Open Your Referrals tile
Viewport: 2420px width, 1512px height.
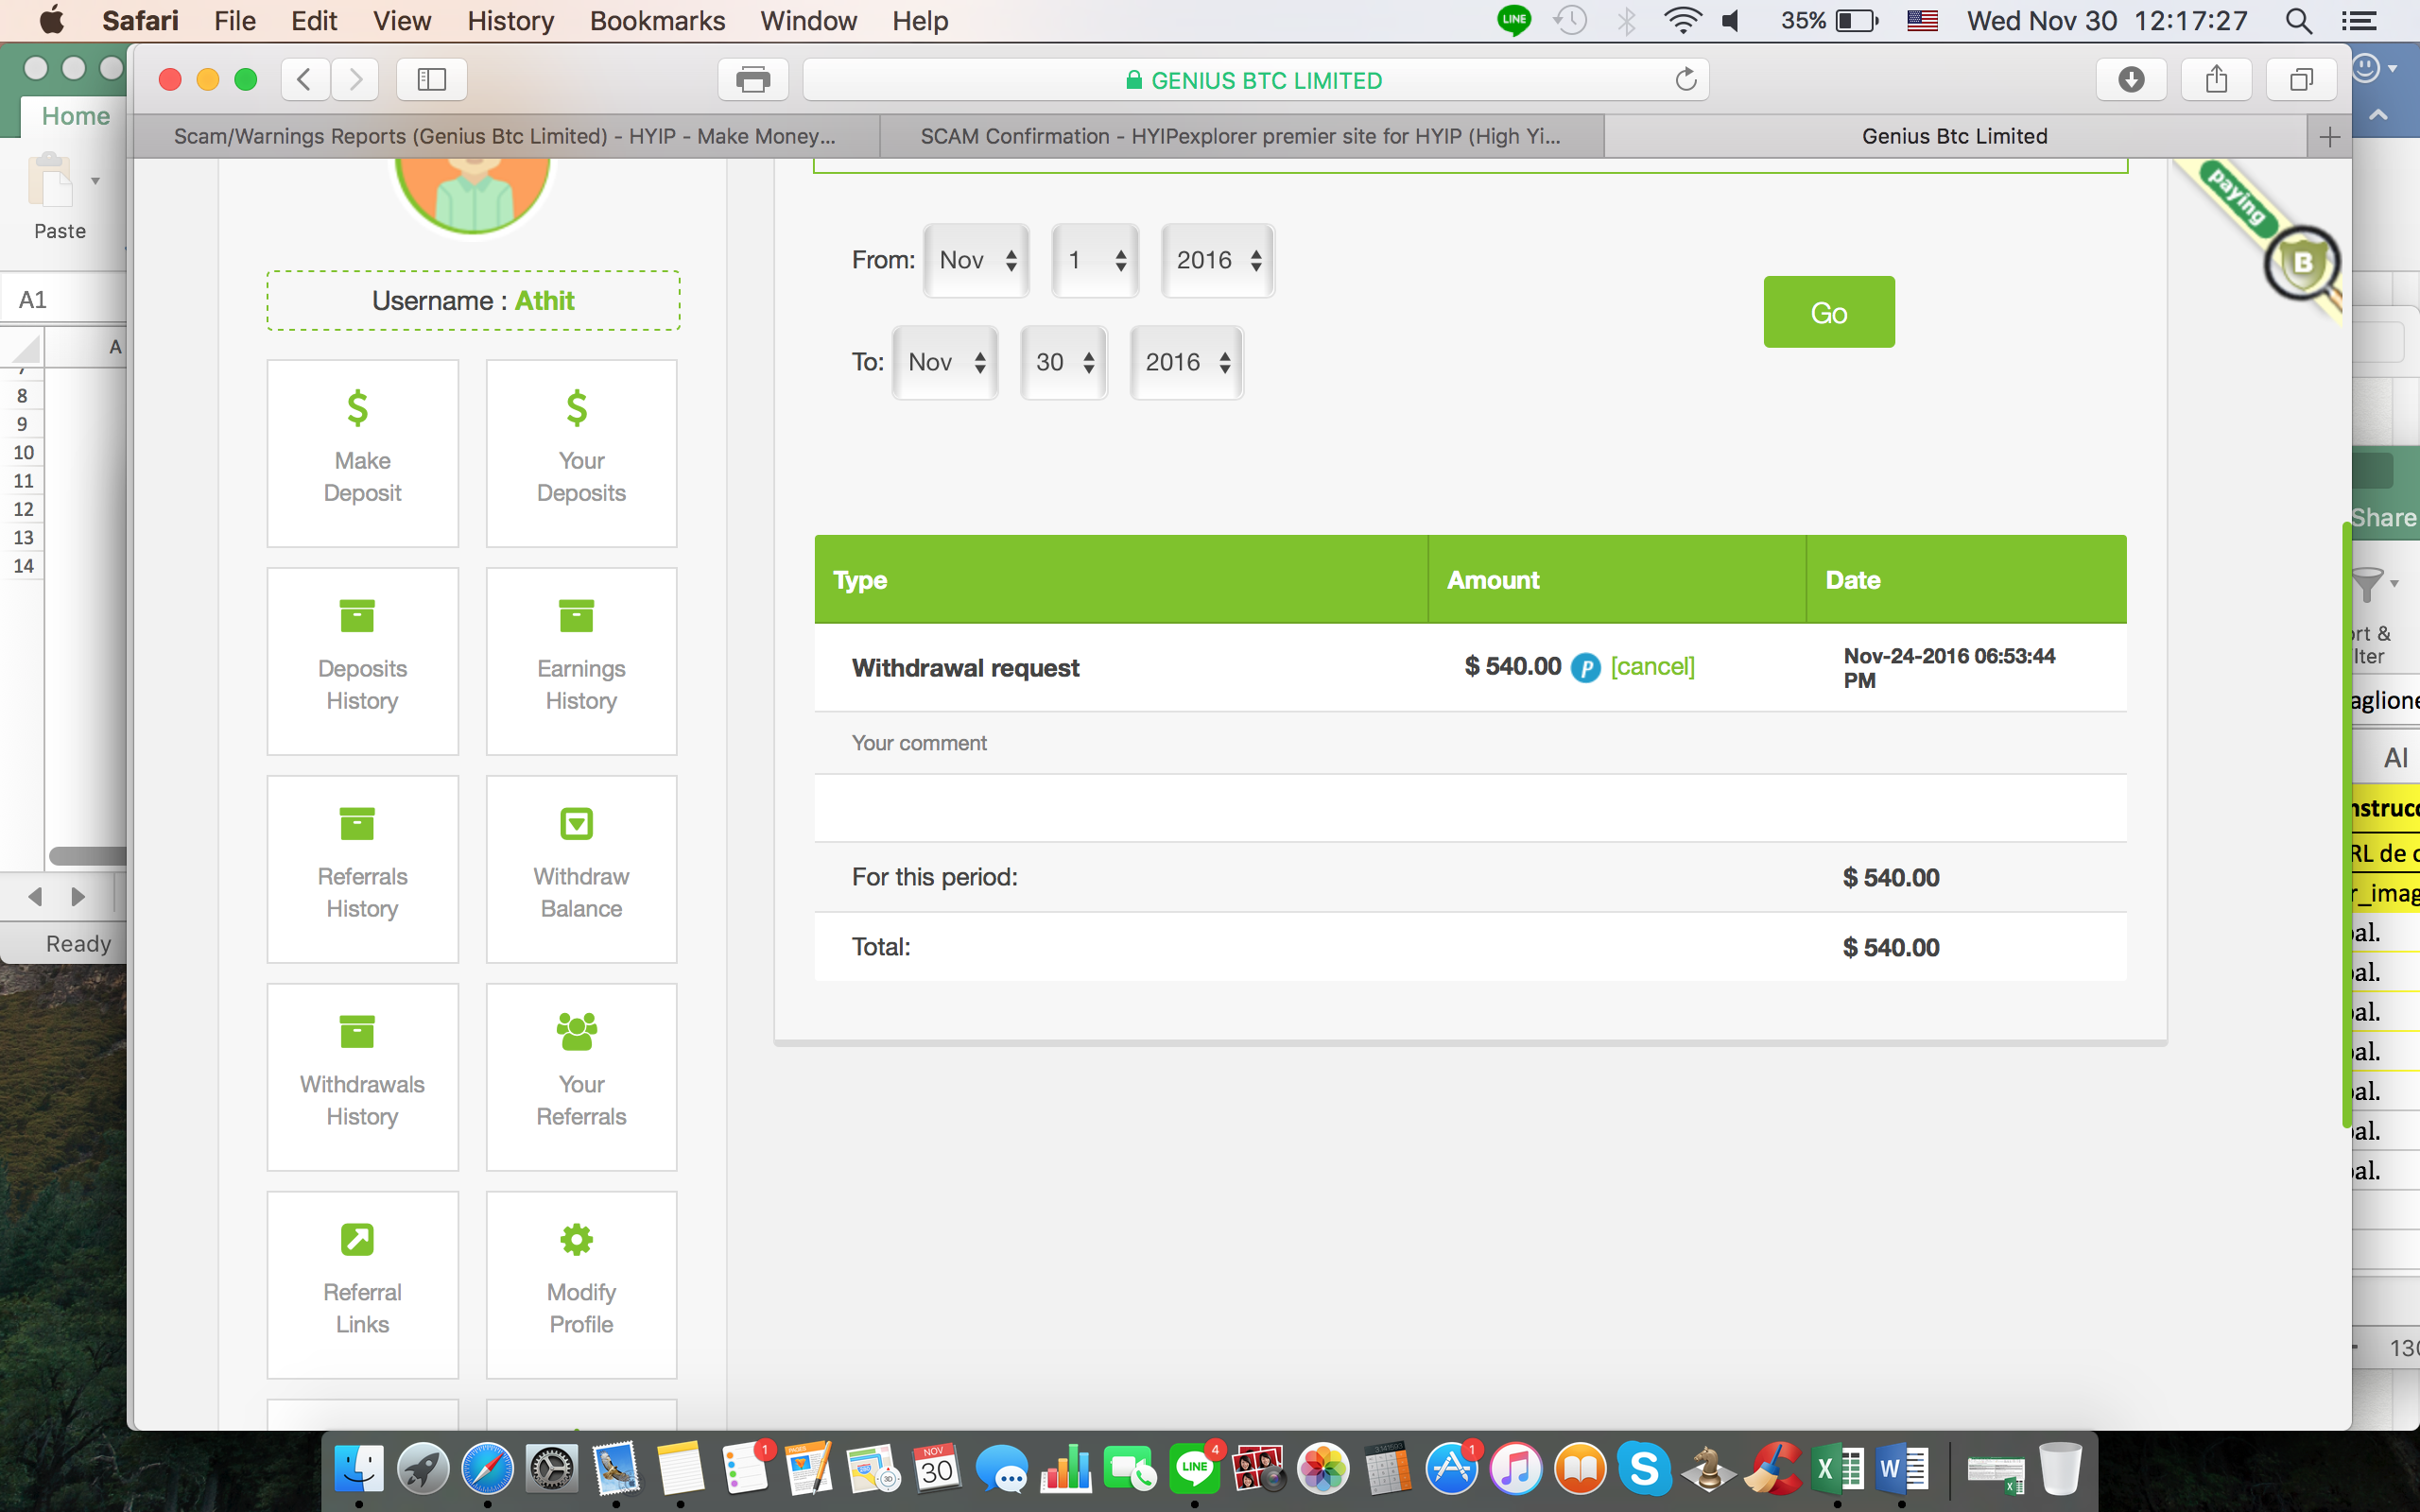click(x=581, y=1076)
